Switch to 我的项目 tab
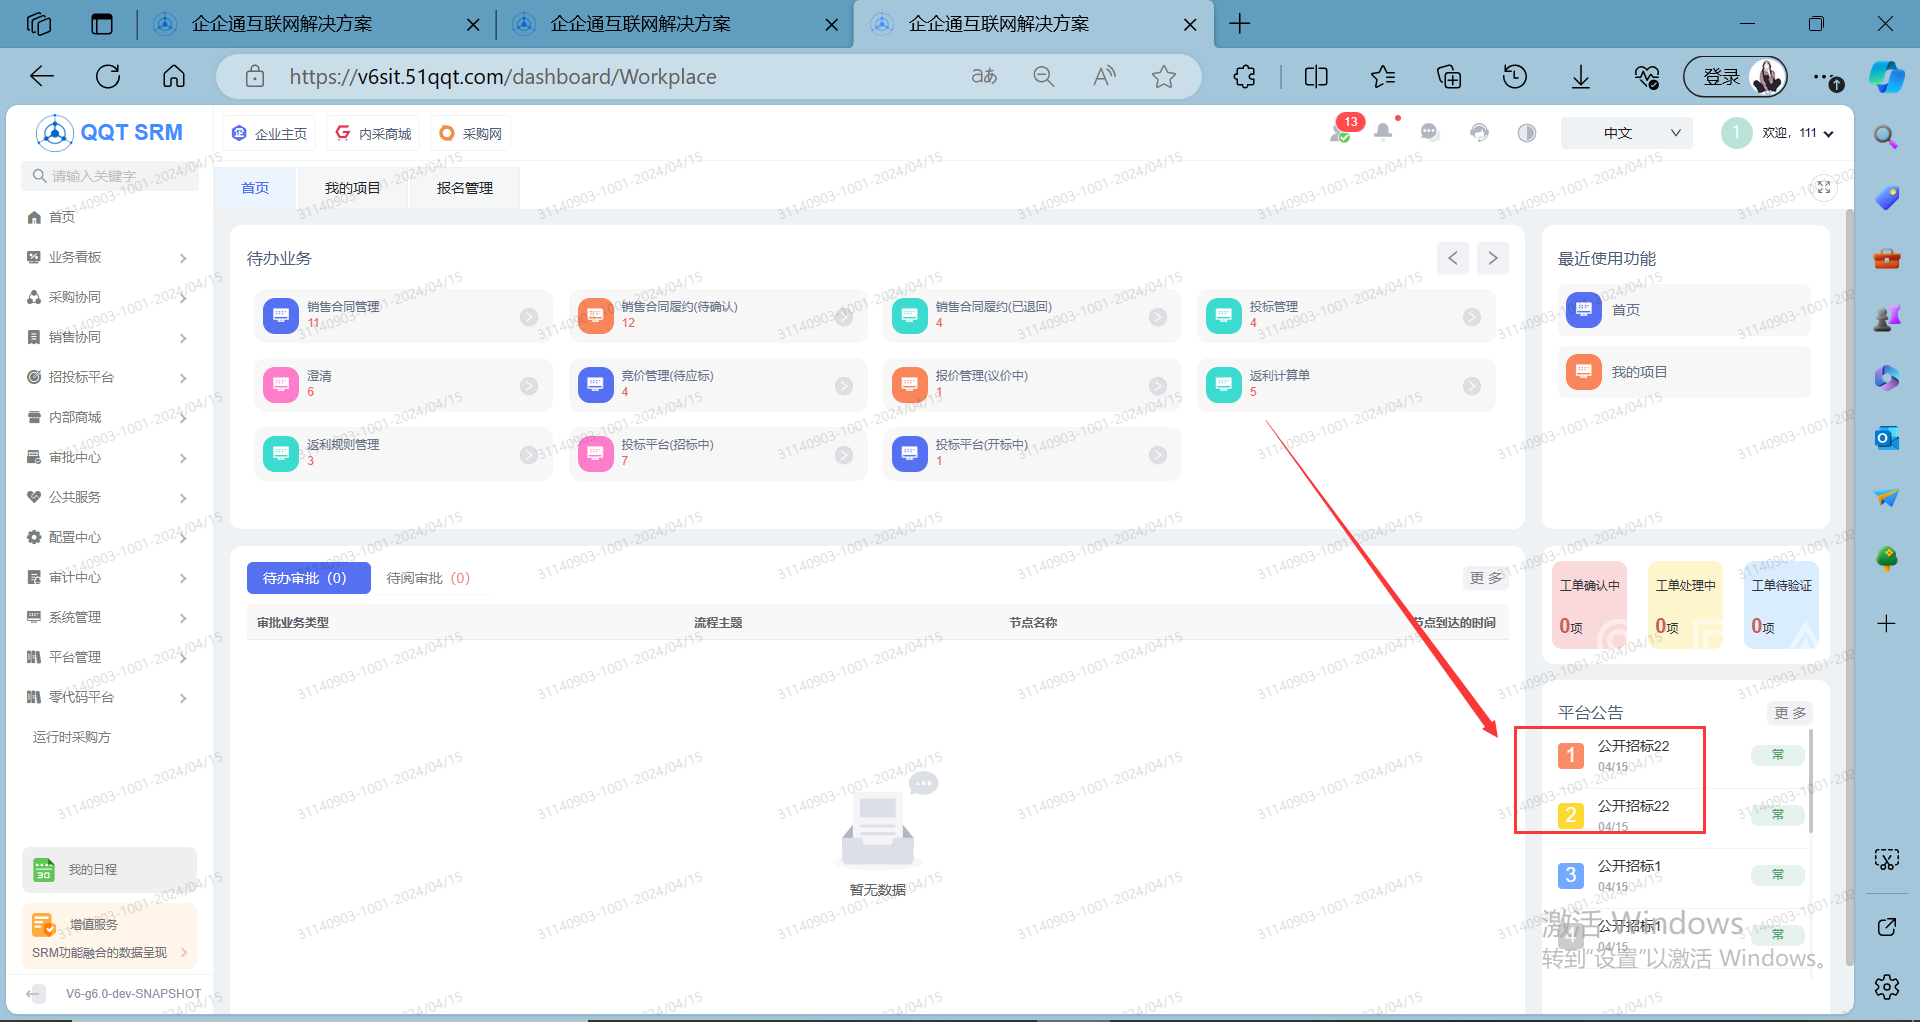Screen dimensions: 1920x1022 click(x=353, y=188)
